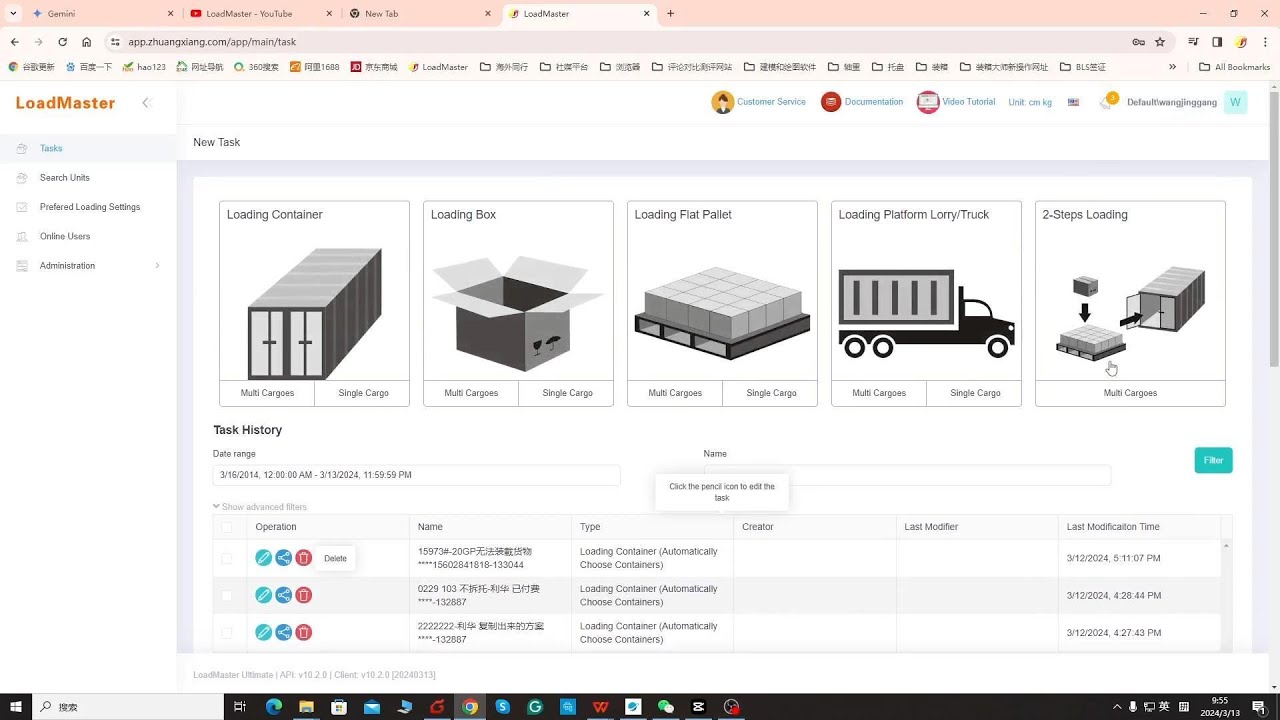Image resolution: width=1280 pixels, height=720 pixels.
Task: Open Windows Start menu
Action: (16, 707)
